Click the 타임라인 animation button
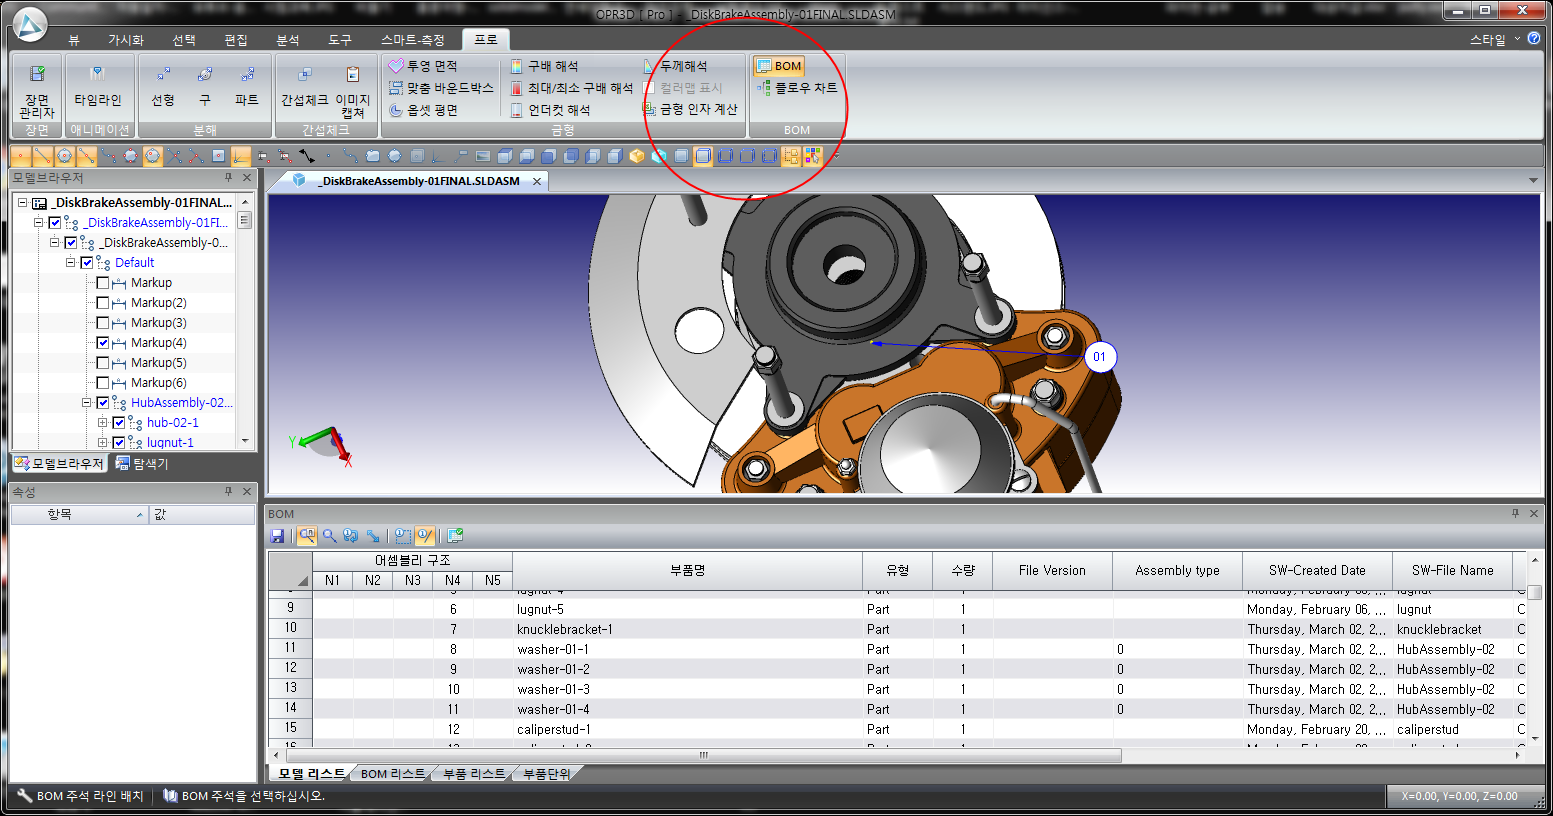This screenshot has width=1553, height=816. click(x=97, y=90)
